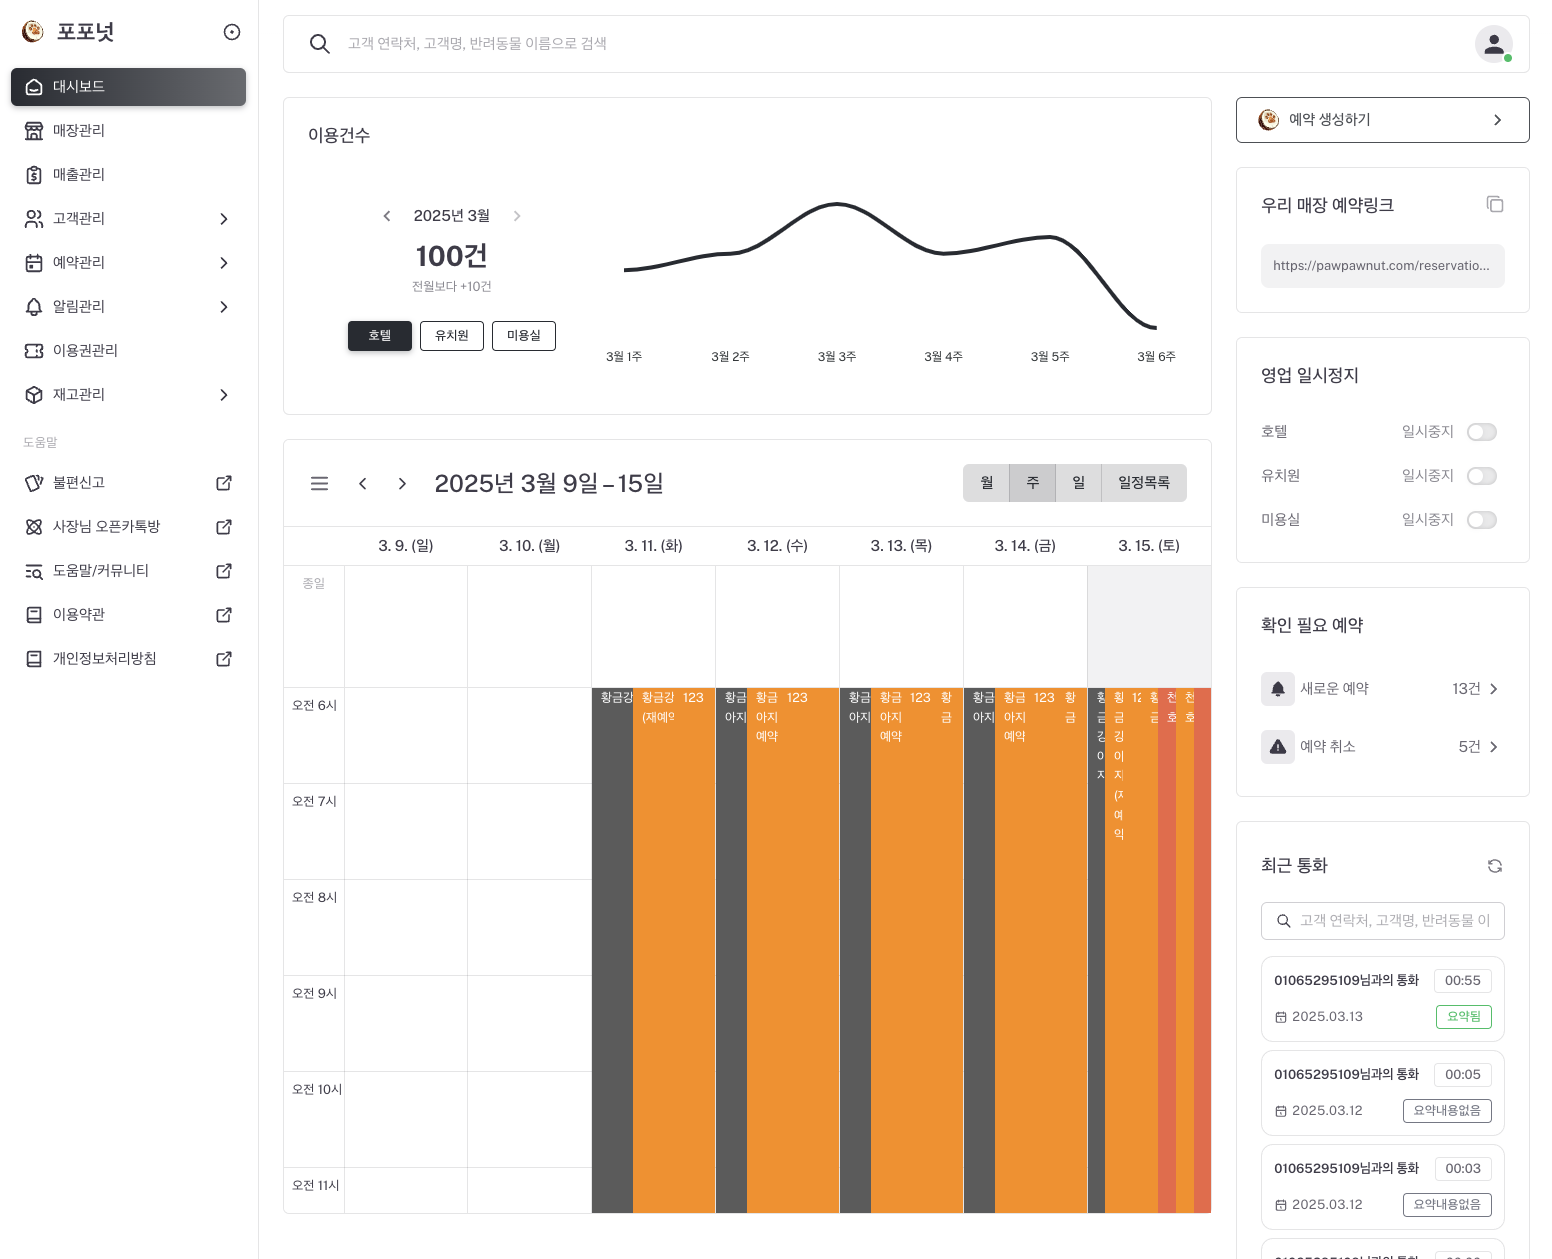Click the 이용권관리 ticket icon
This screenshot has width=1552, height=1259.
[34, 351]
